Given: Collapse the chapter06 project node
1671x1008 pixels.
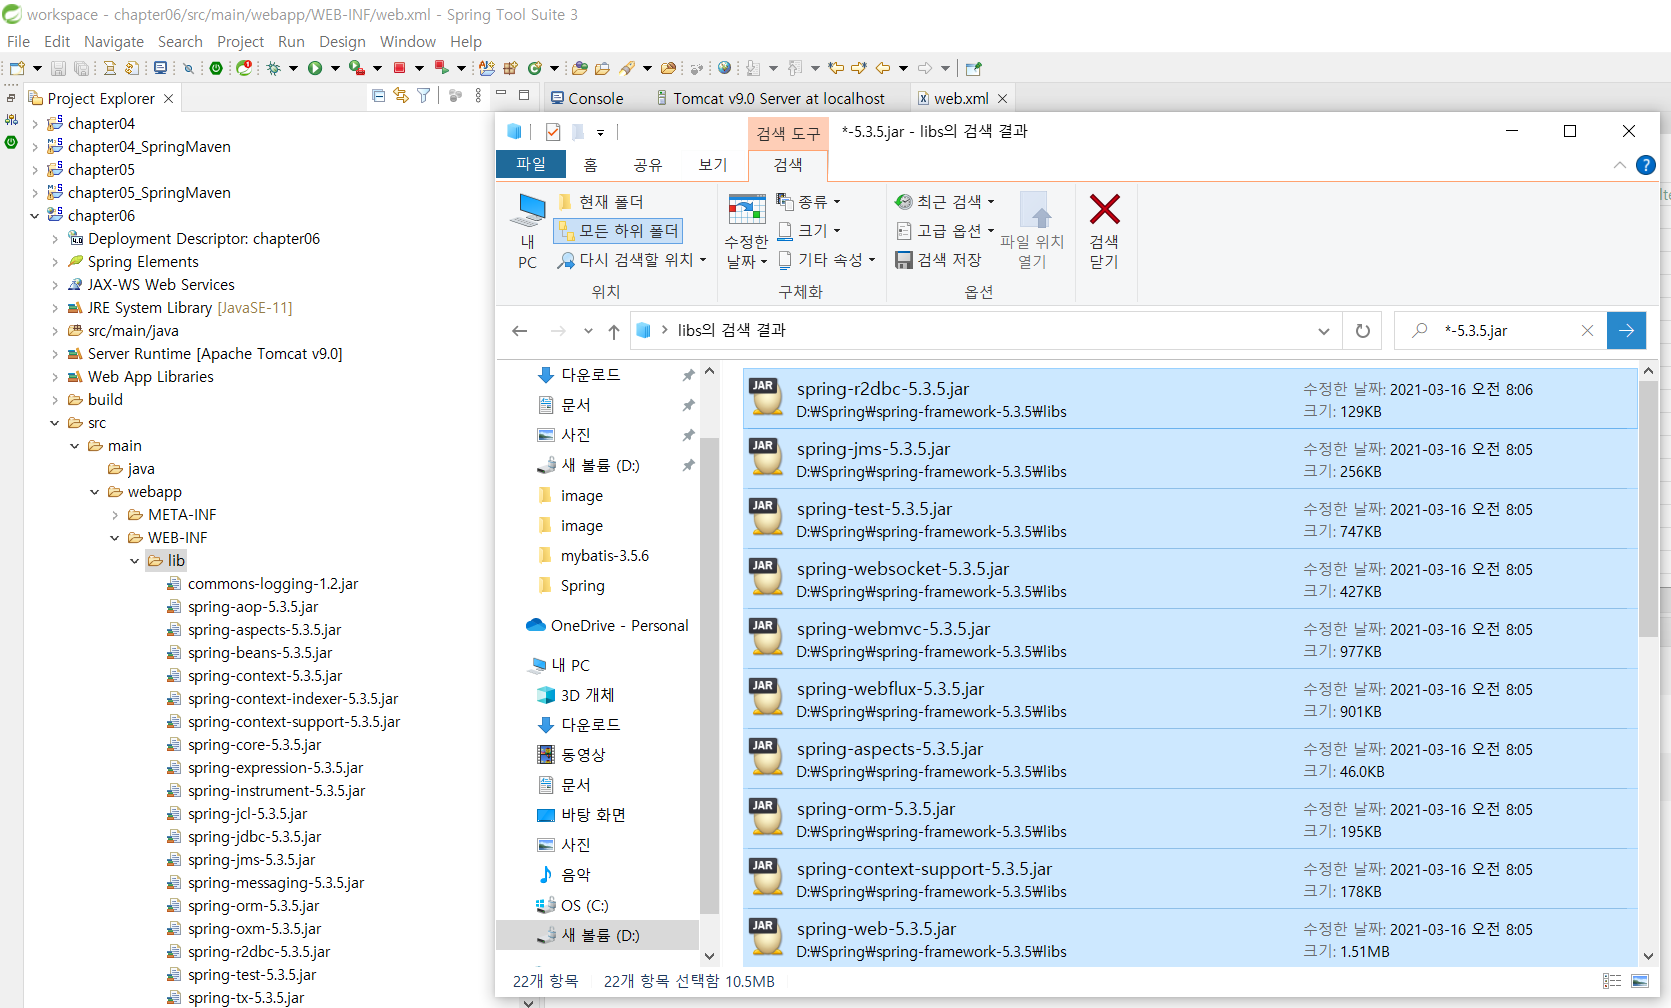Looking at the screenshot, I should (35, 216).
